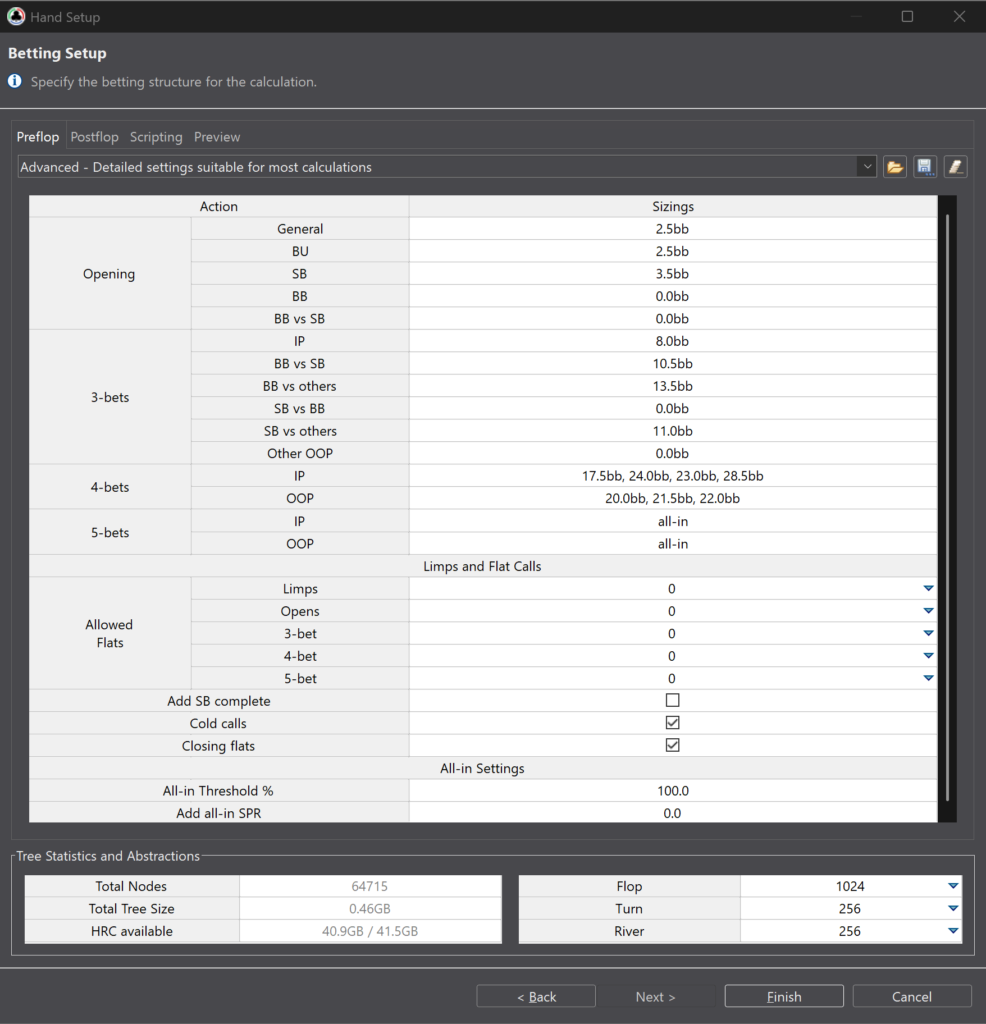Edit the 3-bets BB vs SB sizing 10.5bb
Screen dimensions: 986x1024
(673, 364)
